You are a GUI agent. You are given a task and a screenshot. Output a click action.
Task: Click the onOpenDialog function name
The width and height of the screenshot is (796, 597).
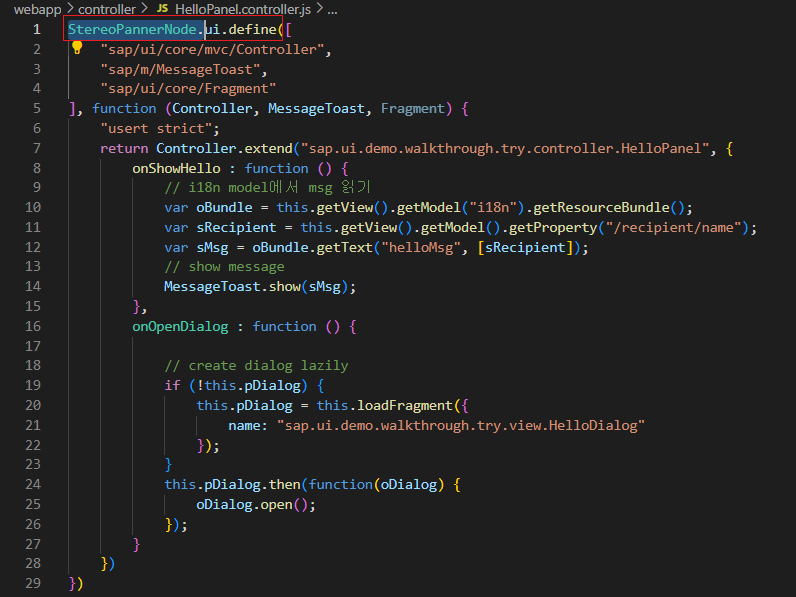pos(180,326)
